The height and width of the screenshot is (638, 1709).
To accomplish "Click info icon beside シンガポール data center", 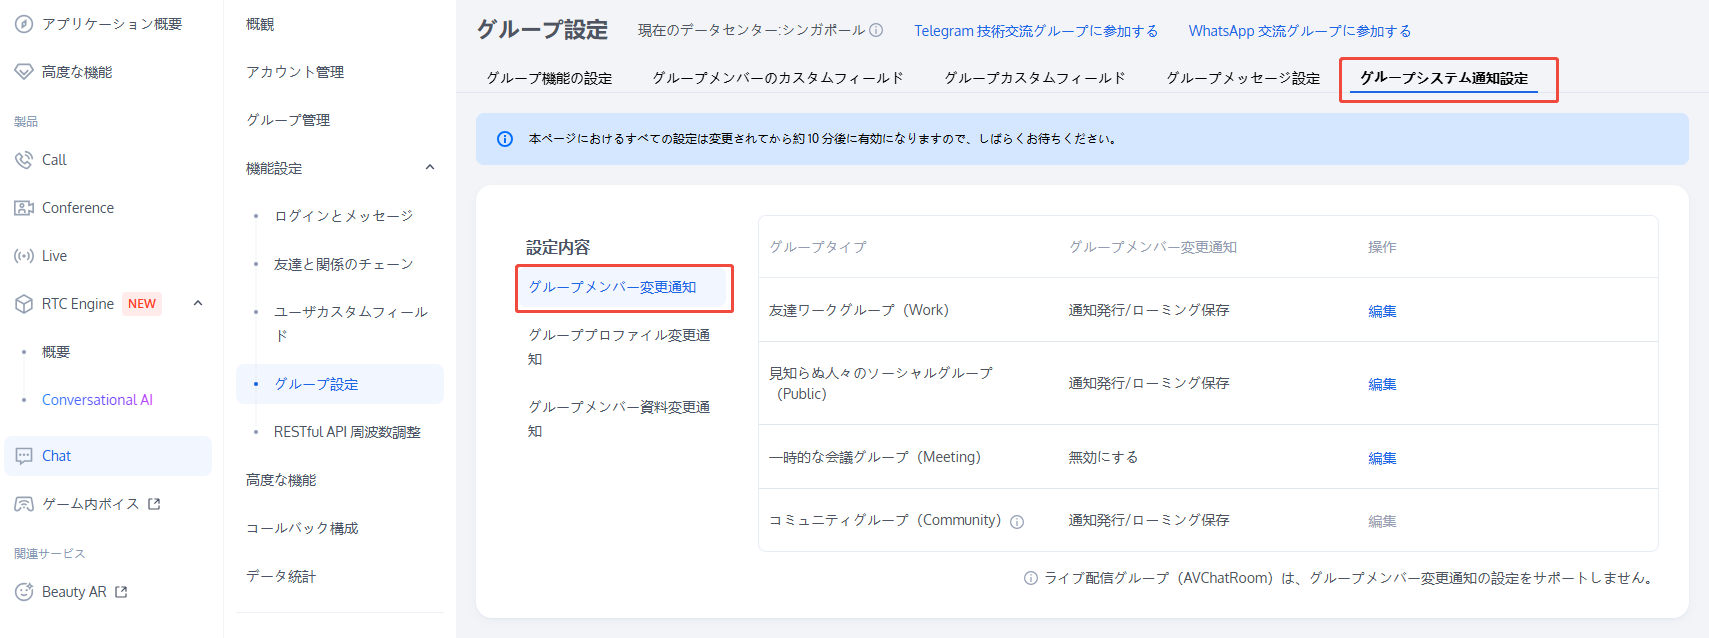I will (x=876, y=30).
